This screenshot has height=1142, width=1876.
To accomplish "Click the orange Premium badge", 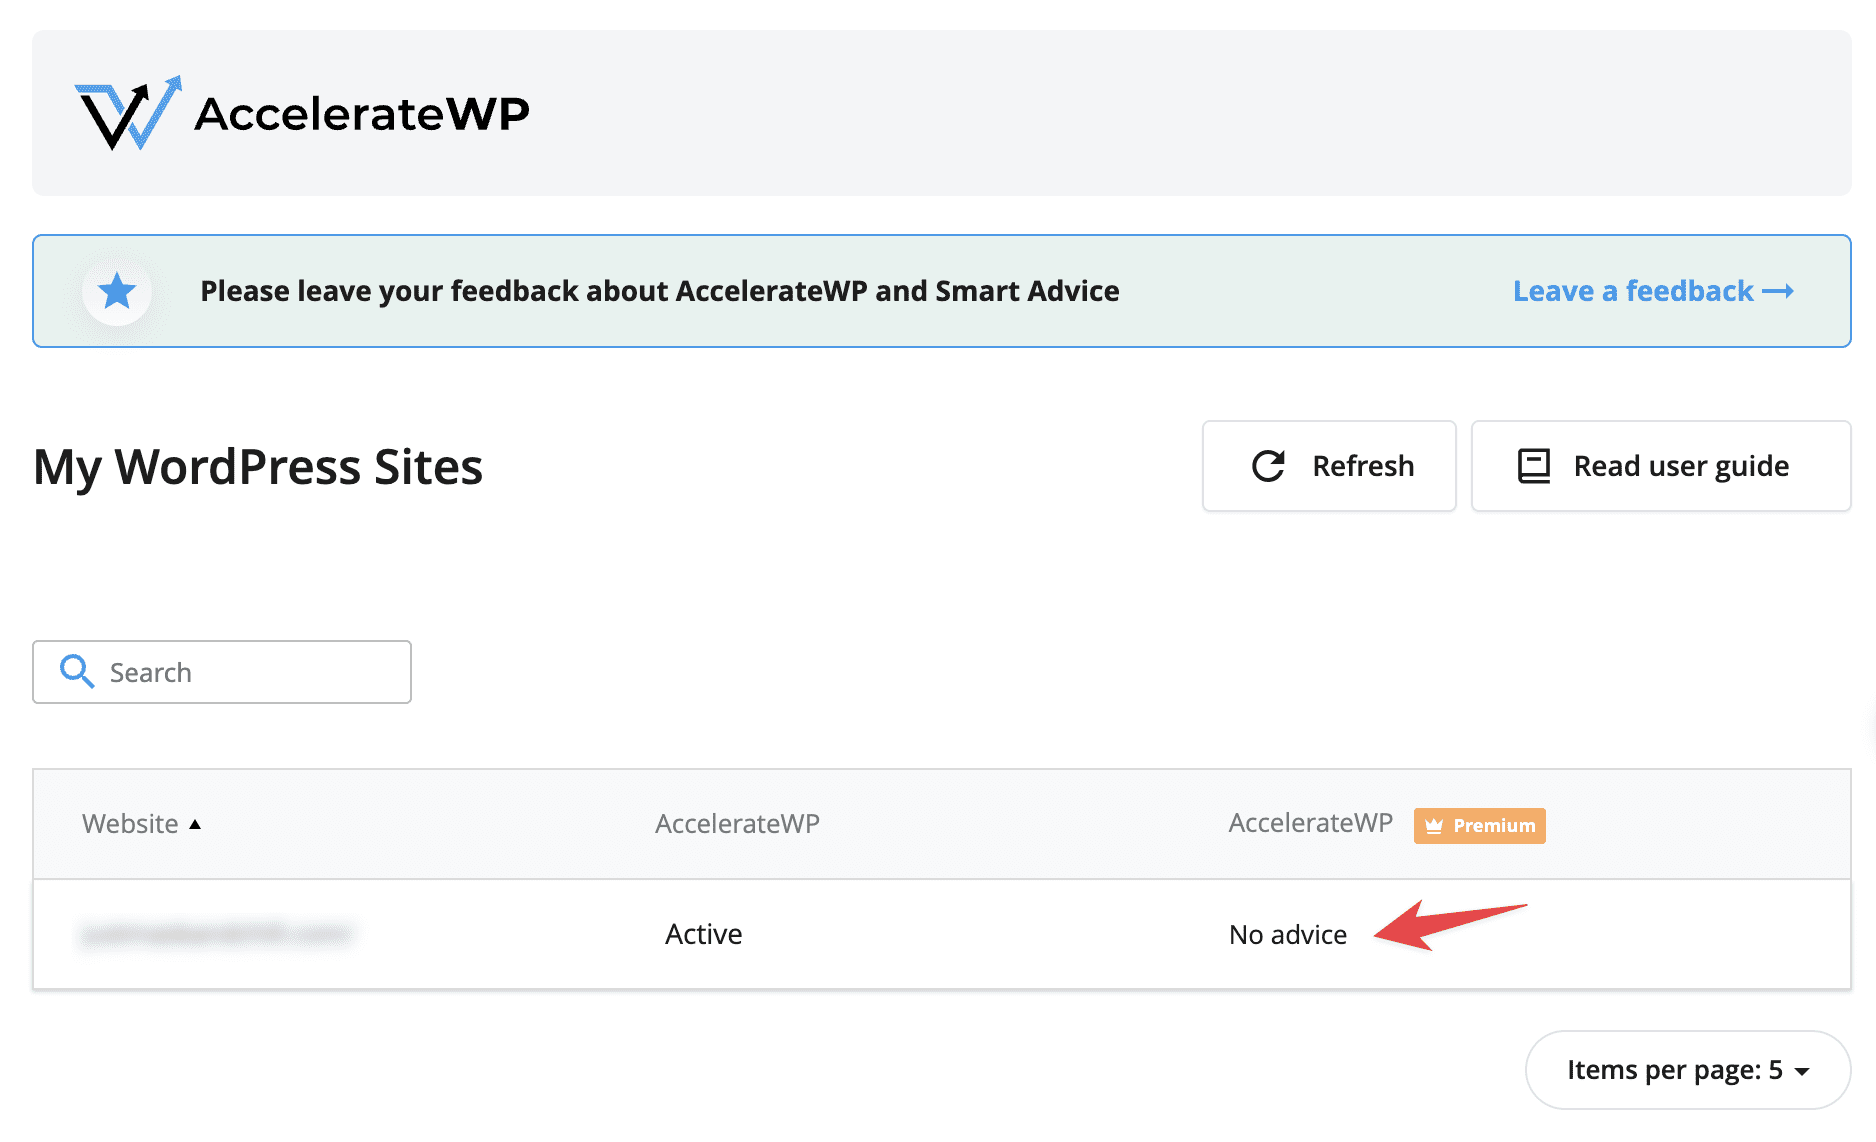I will pos(1480,826).
